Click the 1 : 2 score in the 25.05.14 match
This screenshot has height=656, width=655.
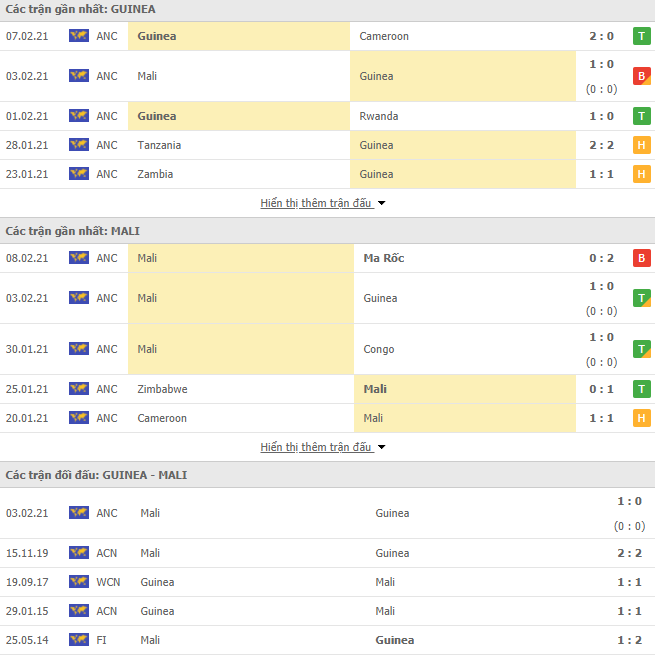click(629, 640)
